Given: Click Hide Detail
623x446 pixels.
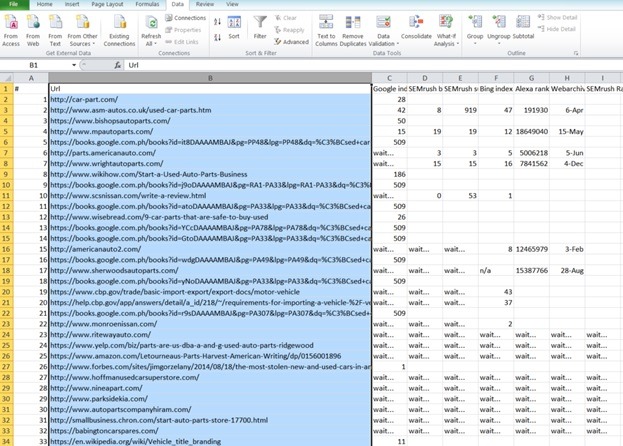Looking at the screenshot, I should (556, 29).
